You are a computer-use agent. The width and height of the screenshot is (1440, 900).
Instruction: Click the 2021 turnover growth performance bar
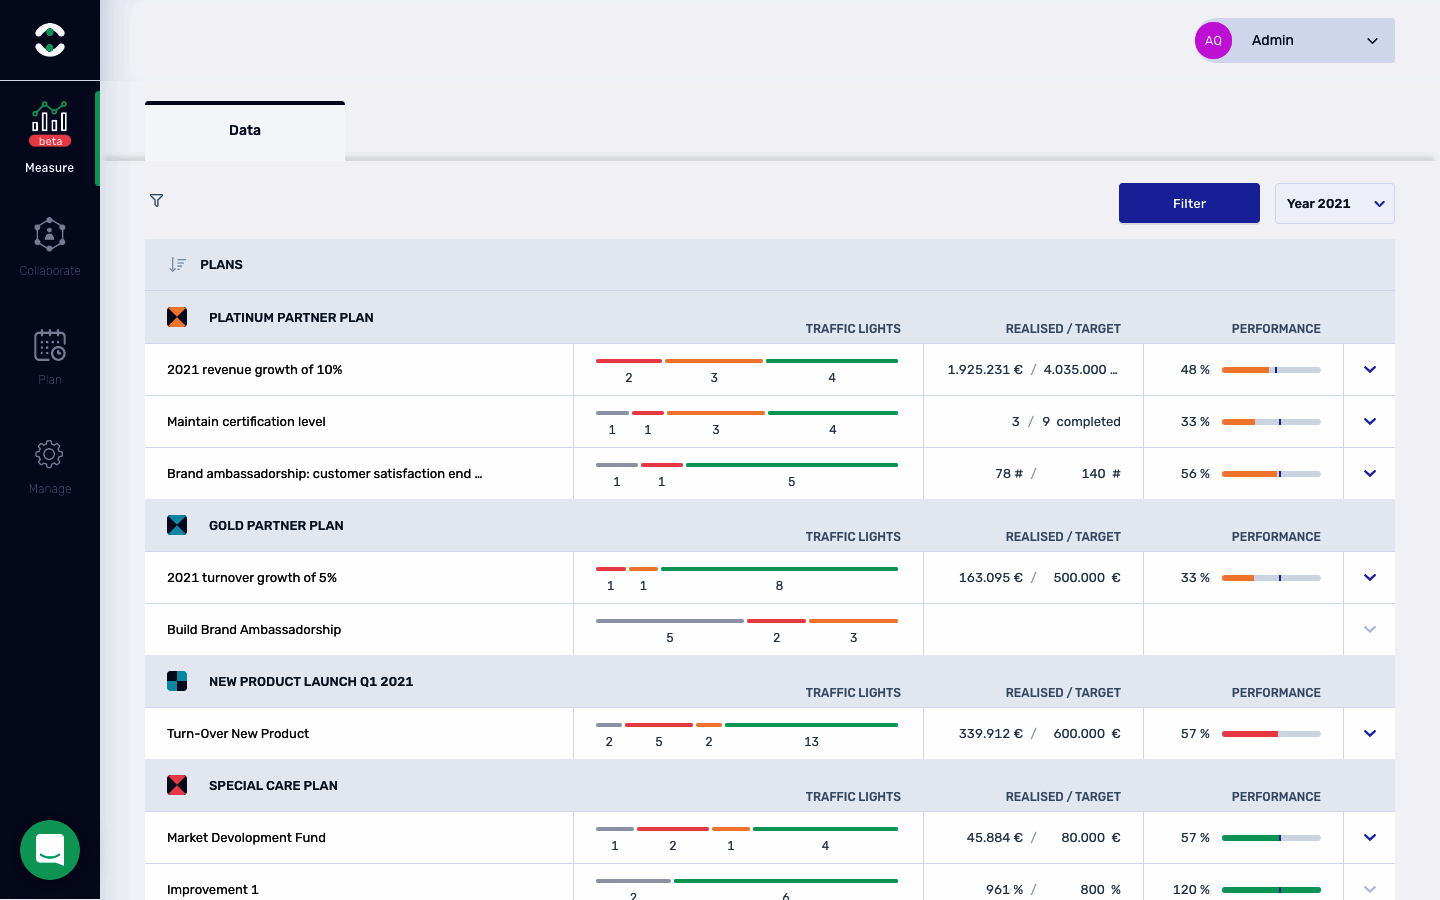[1271, 578]
